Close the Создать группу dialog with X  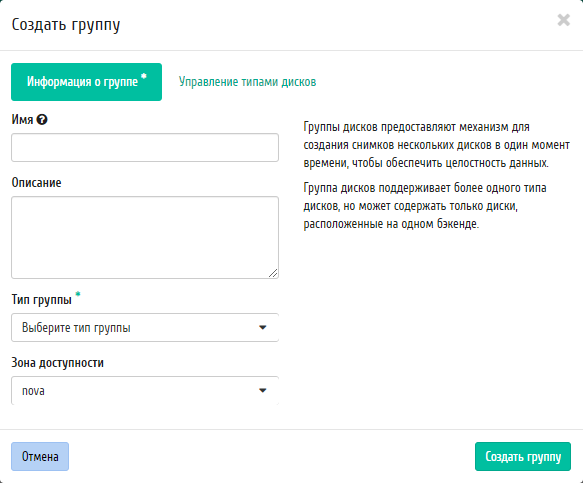(x=564, y=20)
